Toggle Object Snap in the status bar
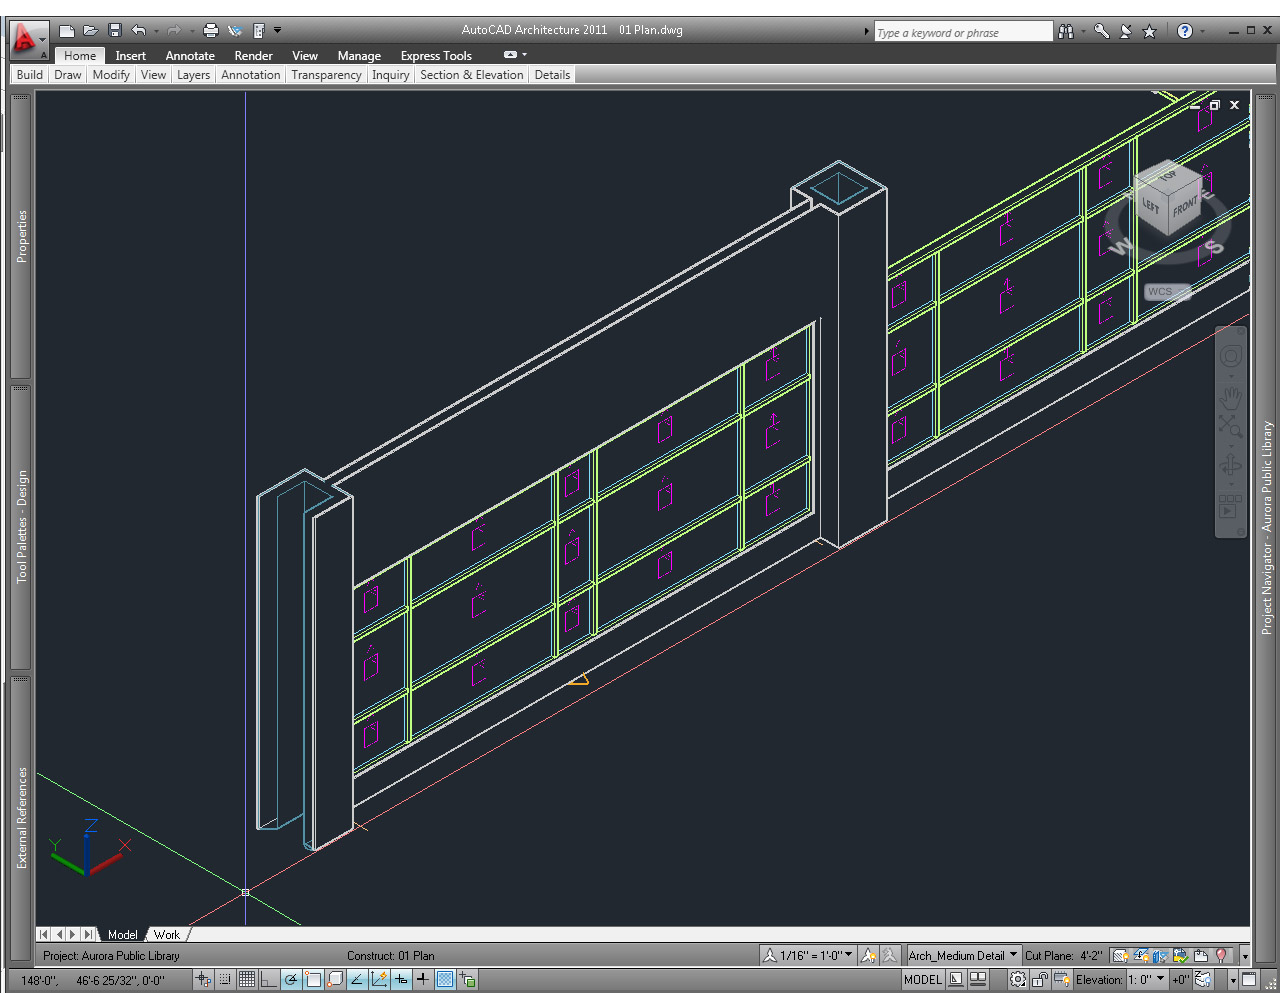 pyautogui.click(x=313, y=980)
